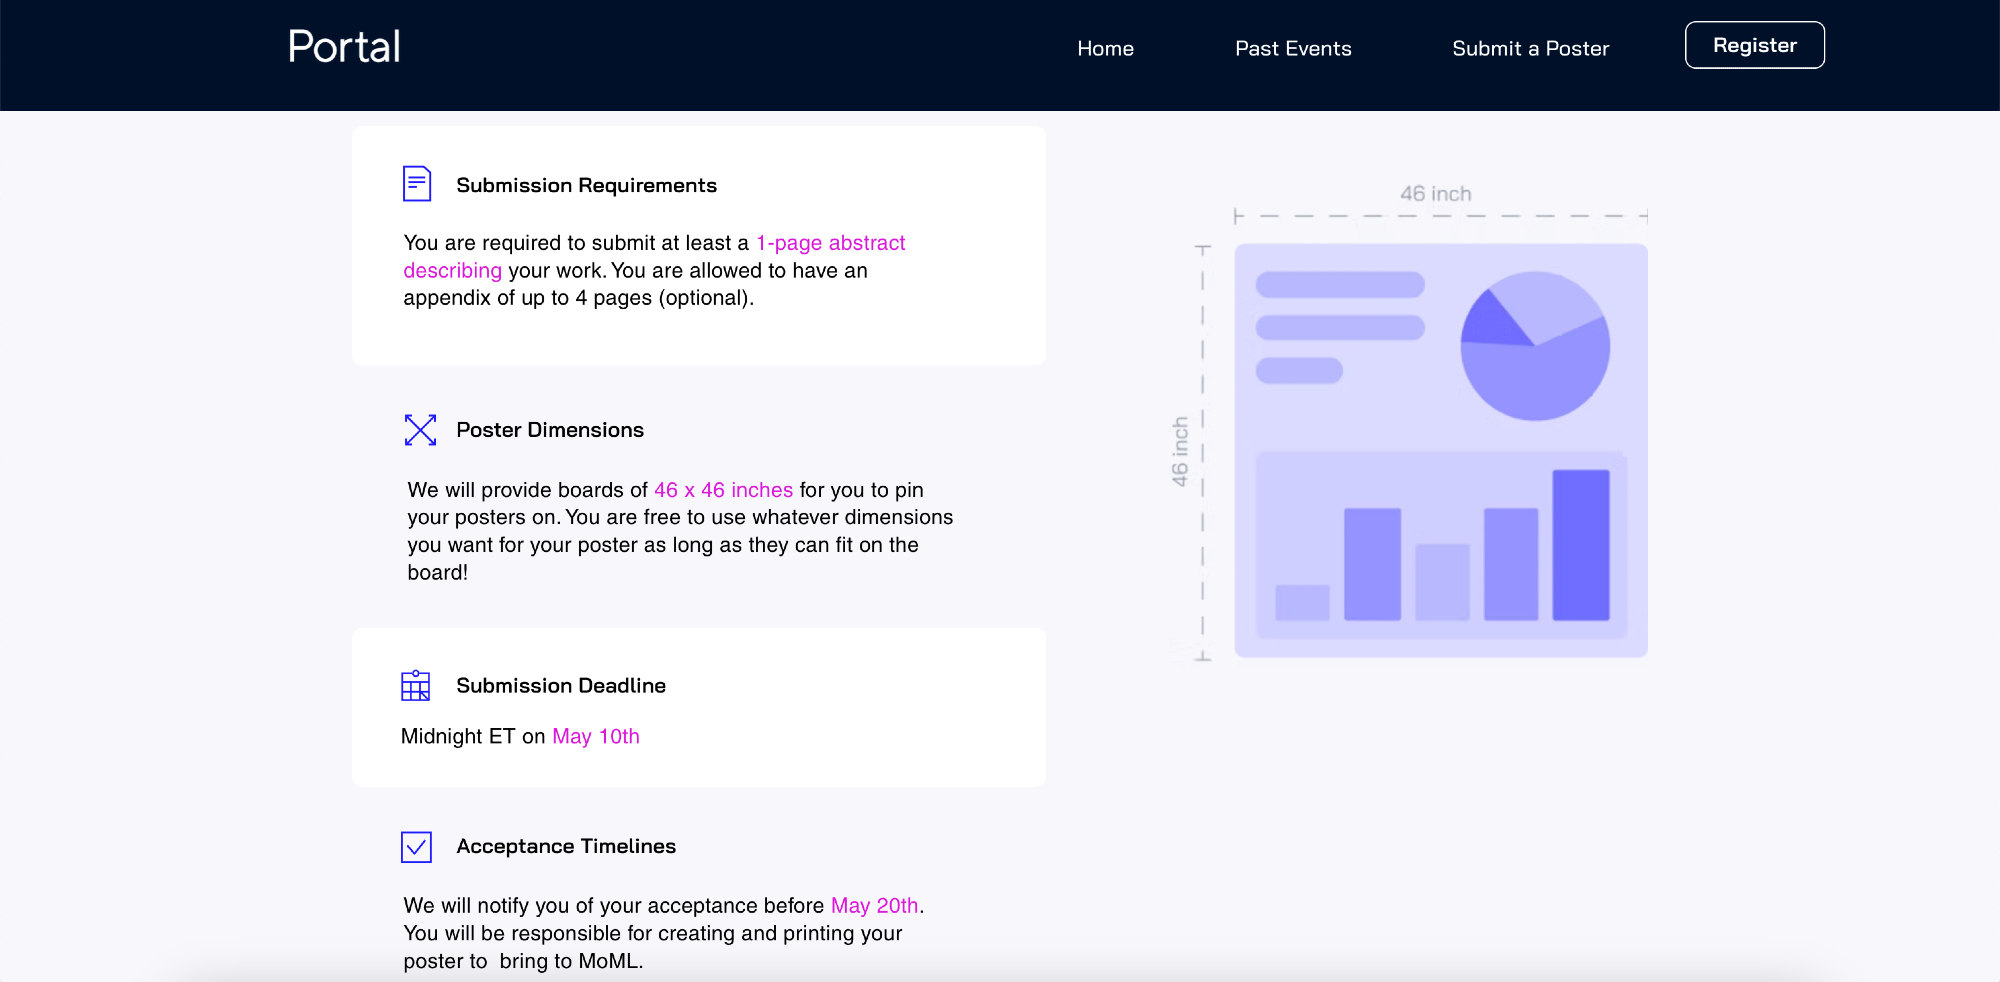
Task: Click the Poster Dimensions heading
Action: [x=550, y=430]
